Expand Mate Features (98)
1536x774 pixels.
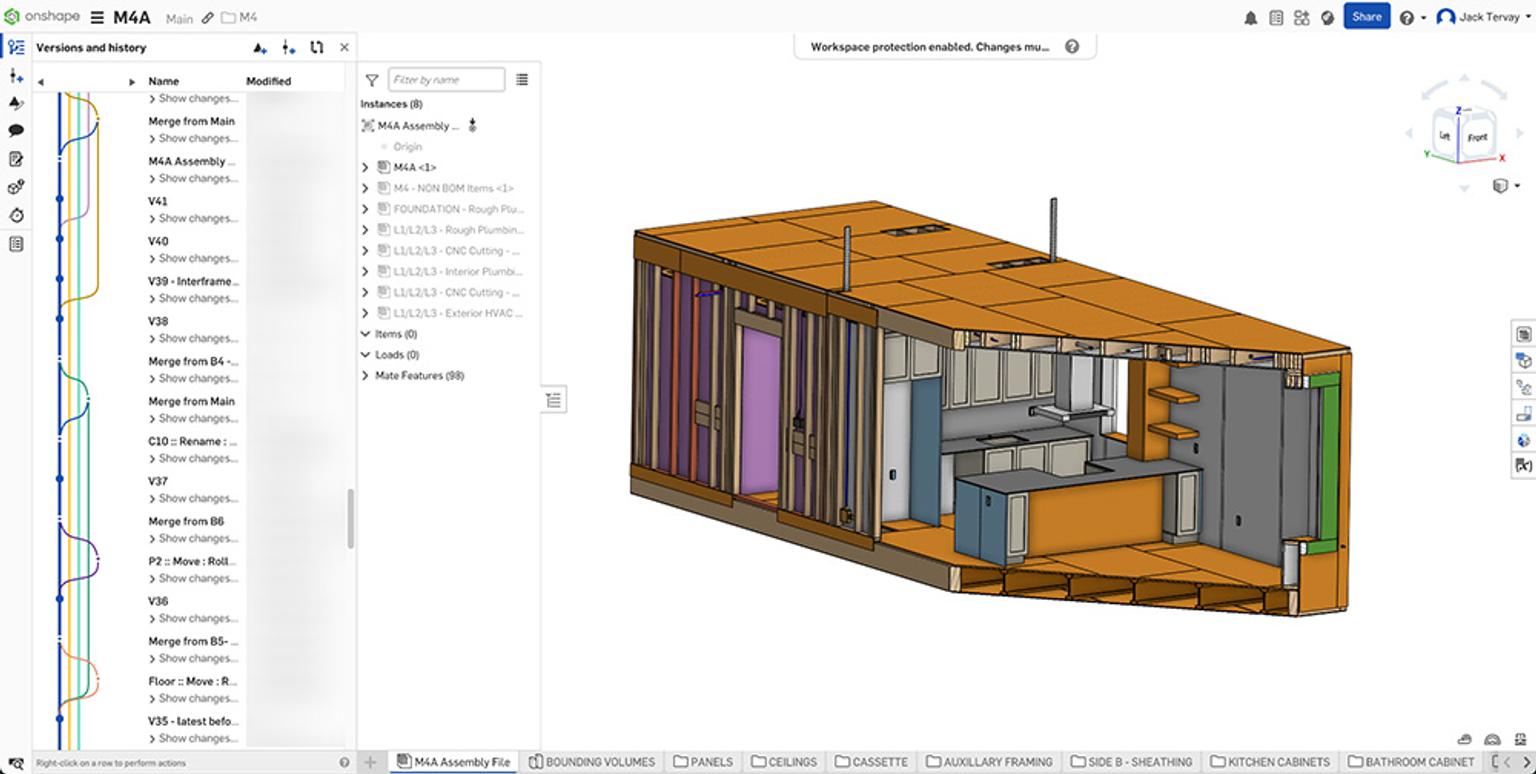point(365,375)
